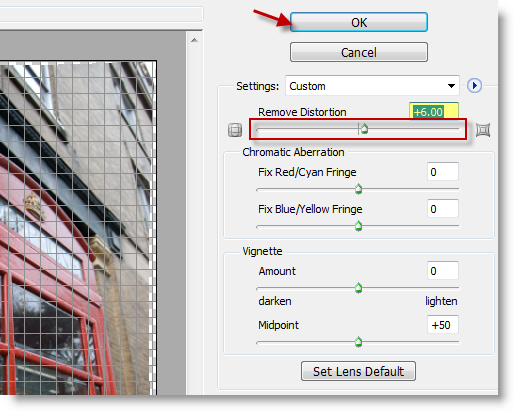
Task: Click the Amount label in Vignette
Action: click(x=277, y=271)
